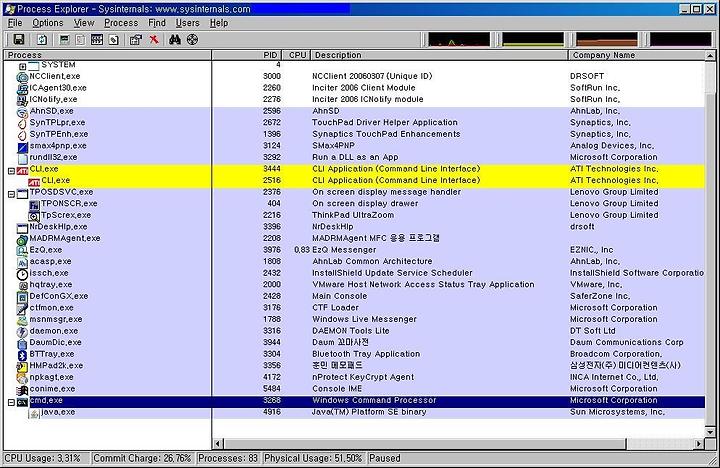
Task: Sort by the CPU column header
Action: pyautogui.click(x=297, y=55)
